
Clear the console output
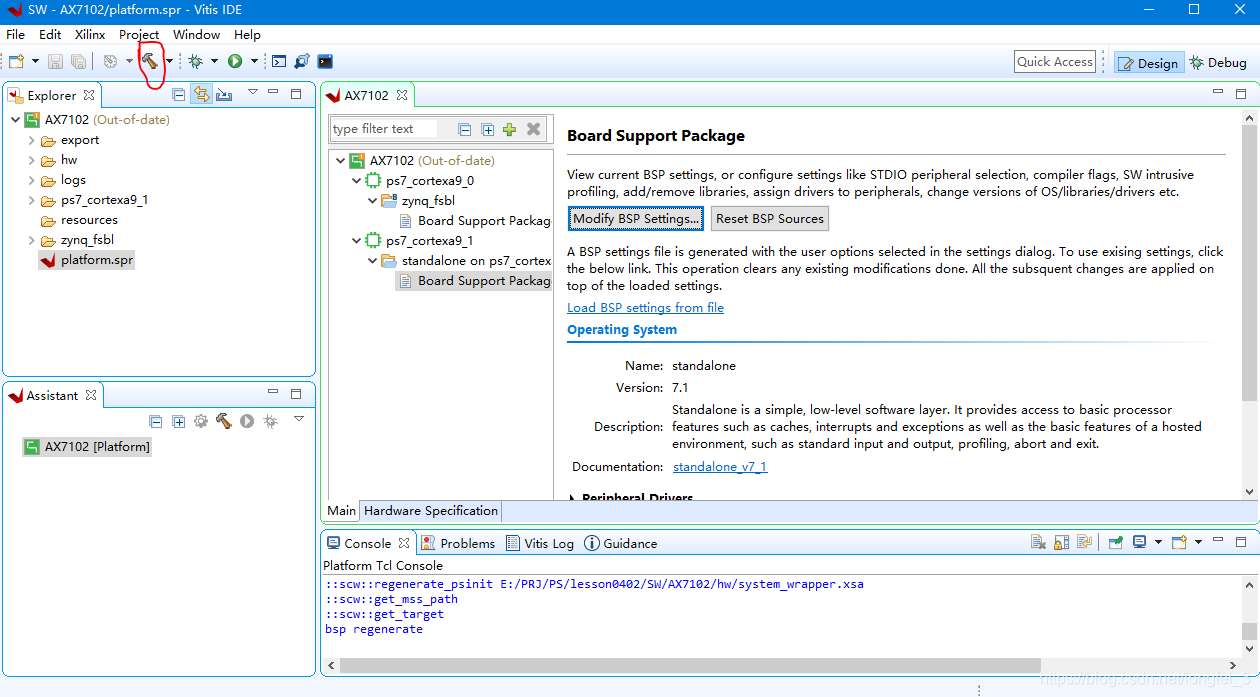(1039, 542)
